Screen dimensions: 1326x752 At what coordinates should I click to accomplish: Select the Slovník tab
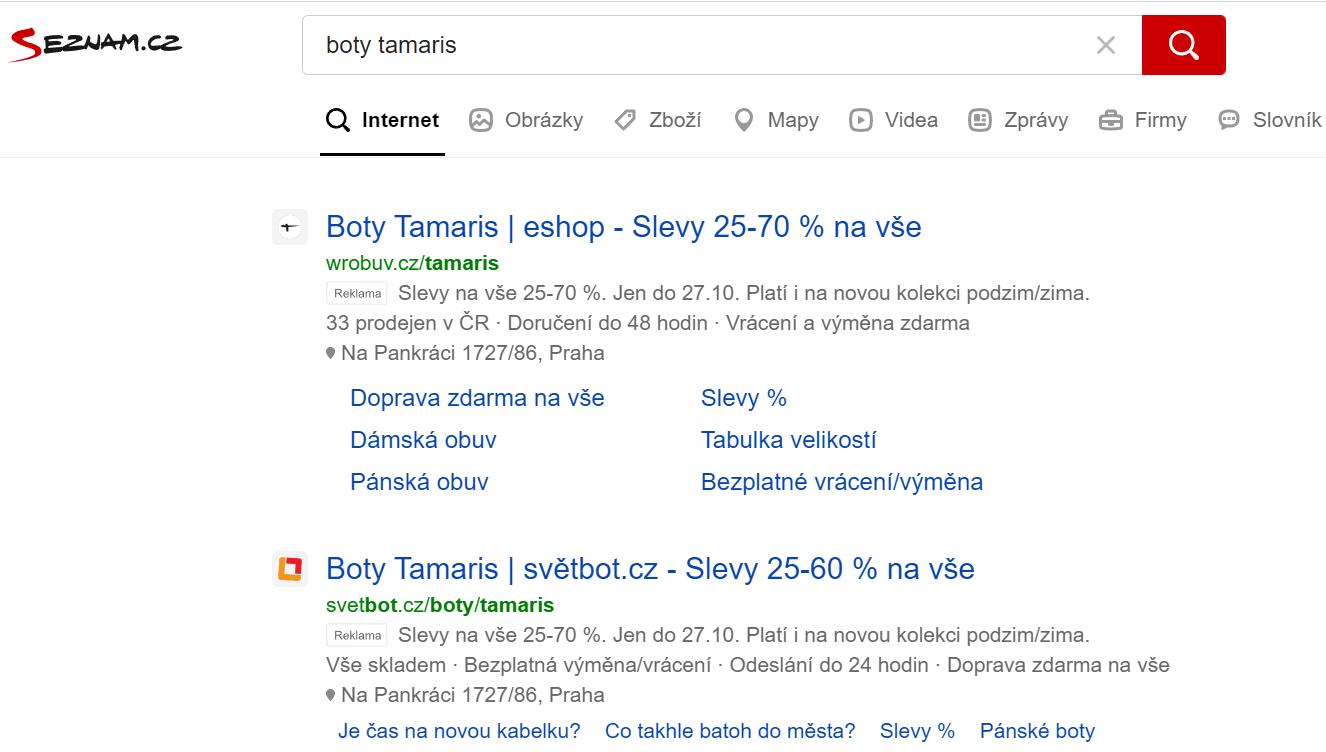coord(1270,120)
